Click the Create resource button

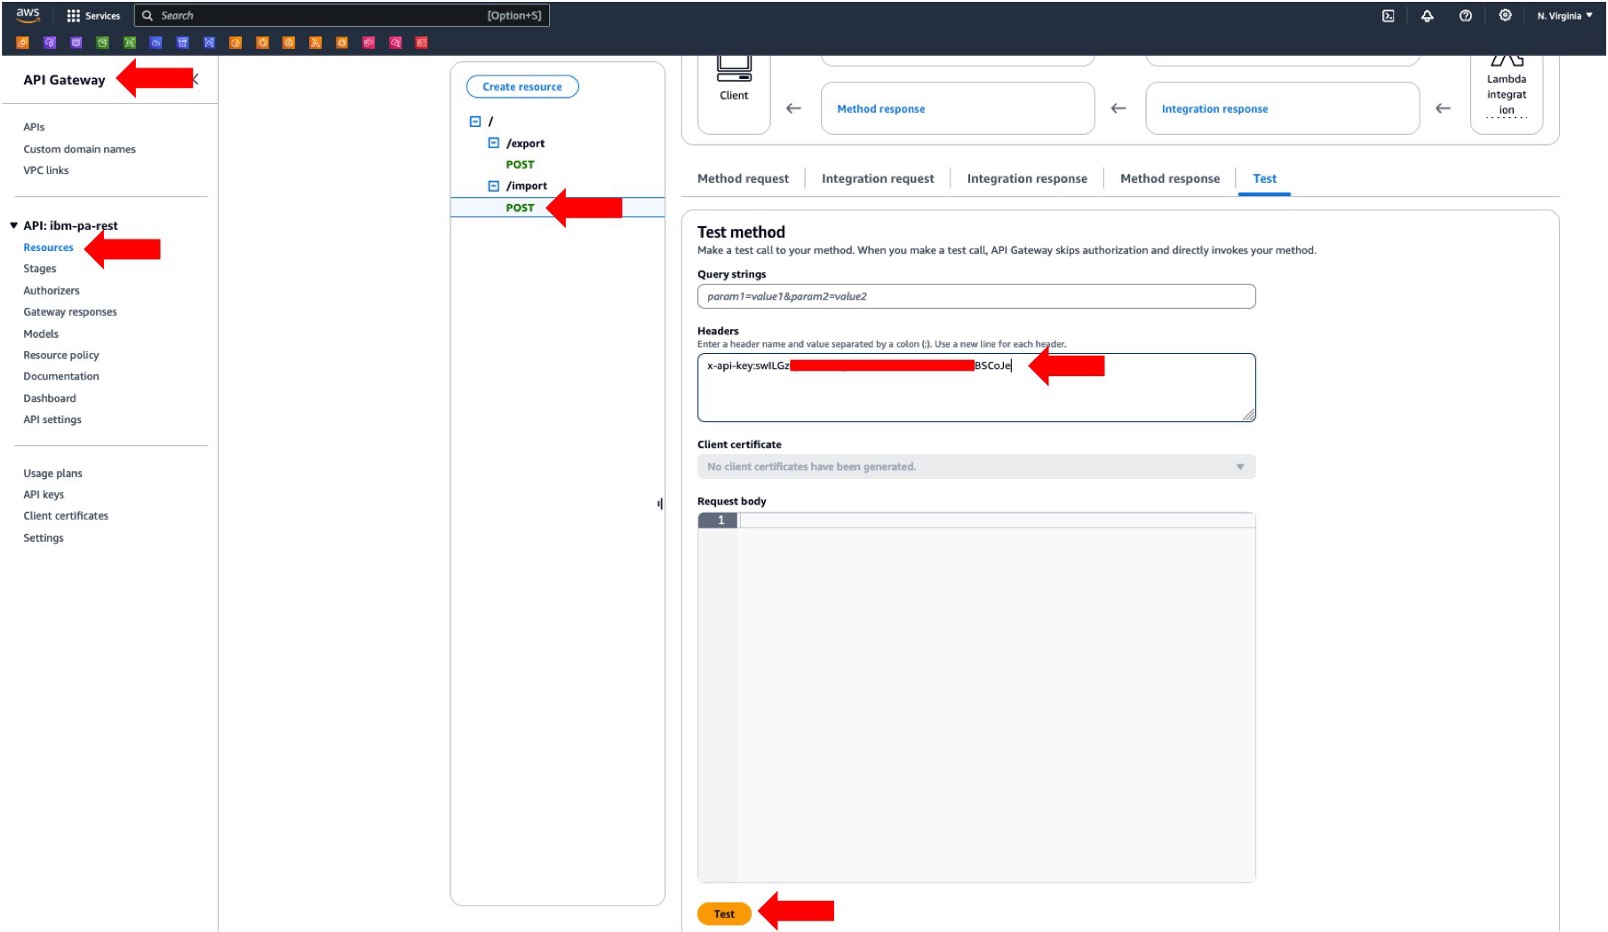(x=522, y=87)
